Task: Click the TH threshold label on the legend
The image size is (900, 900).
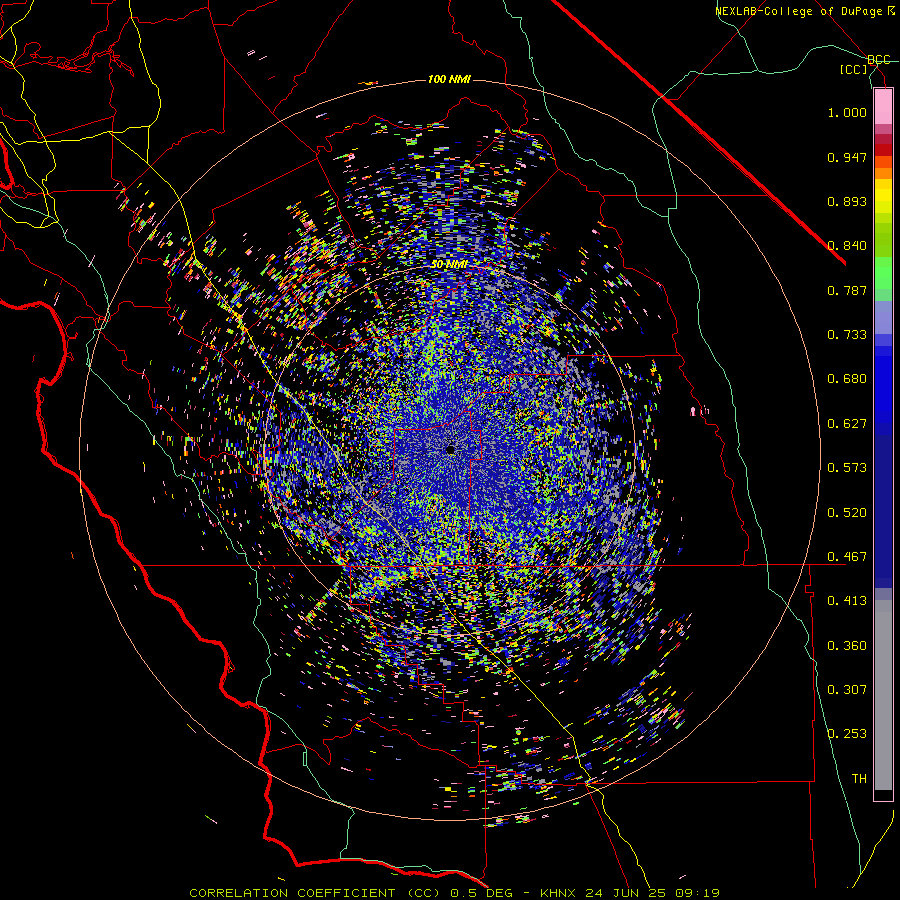Action: (x=859, y=779)
